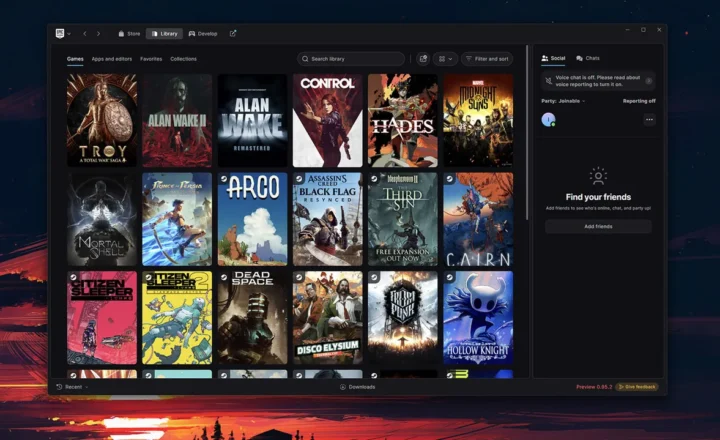Click the Find your friends person icon
The height and width of the screenshot is (440, 720).
click(x=598, y=176)
